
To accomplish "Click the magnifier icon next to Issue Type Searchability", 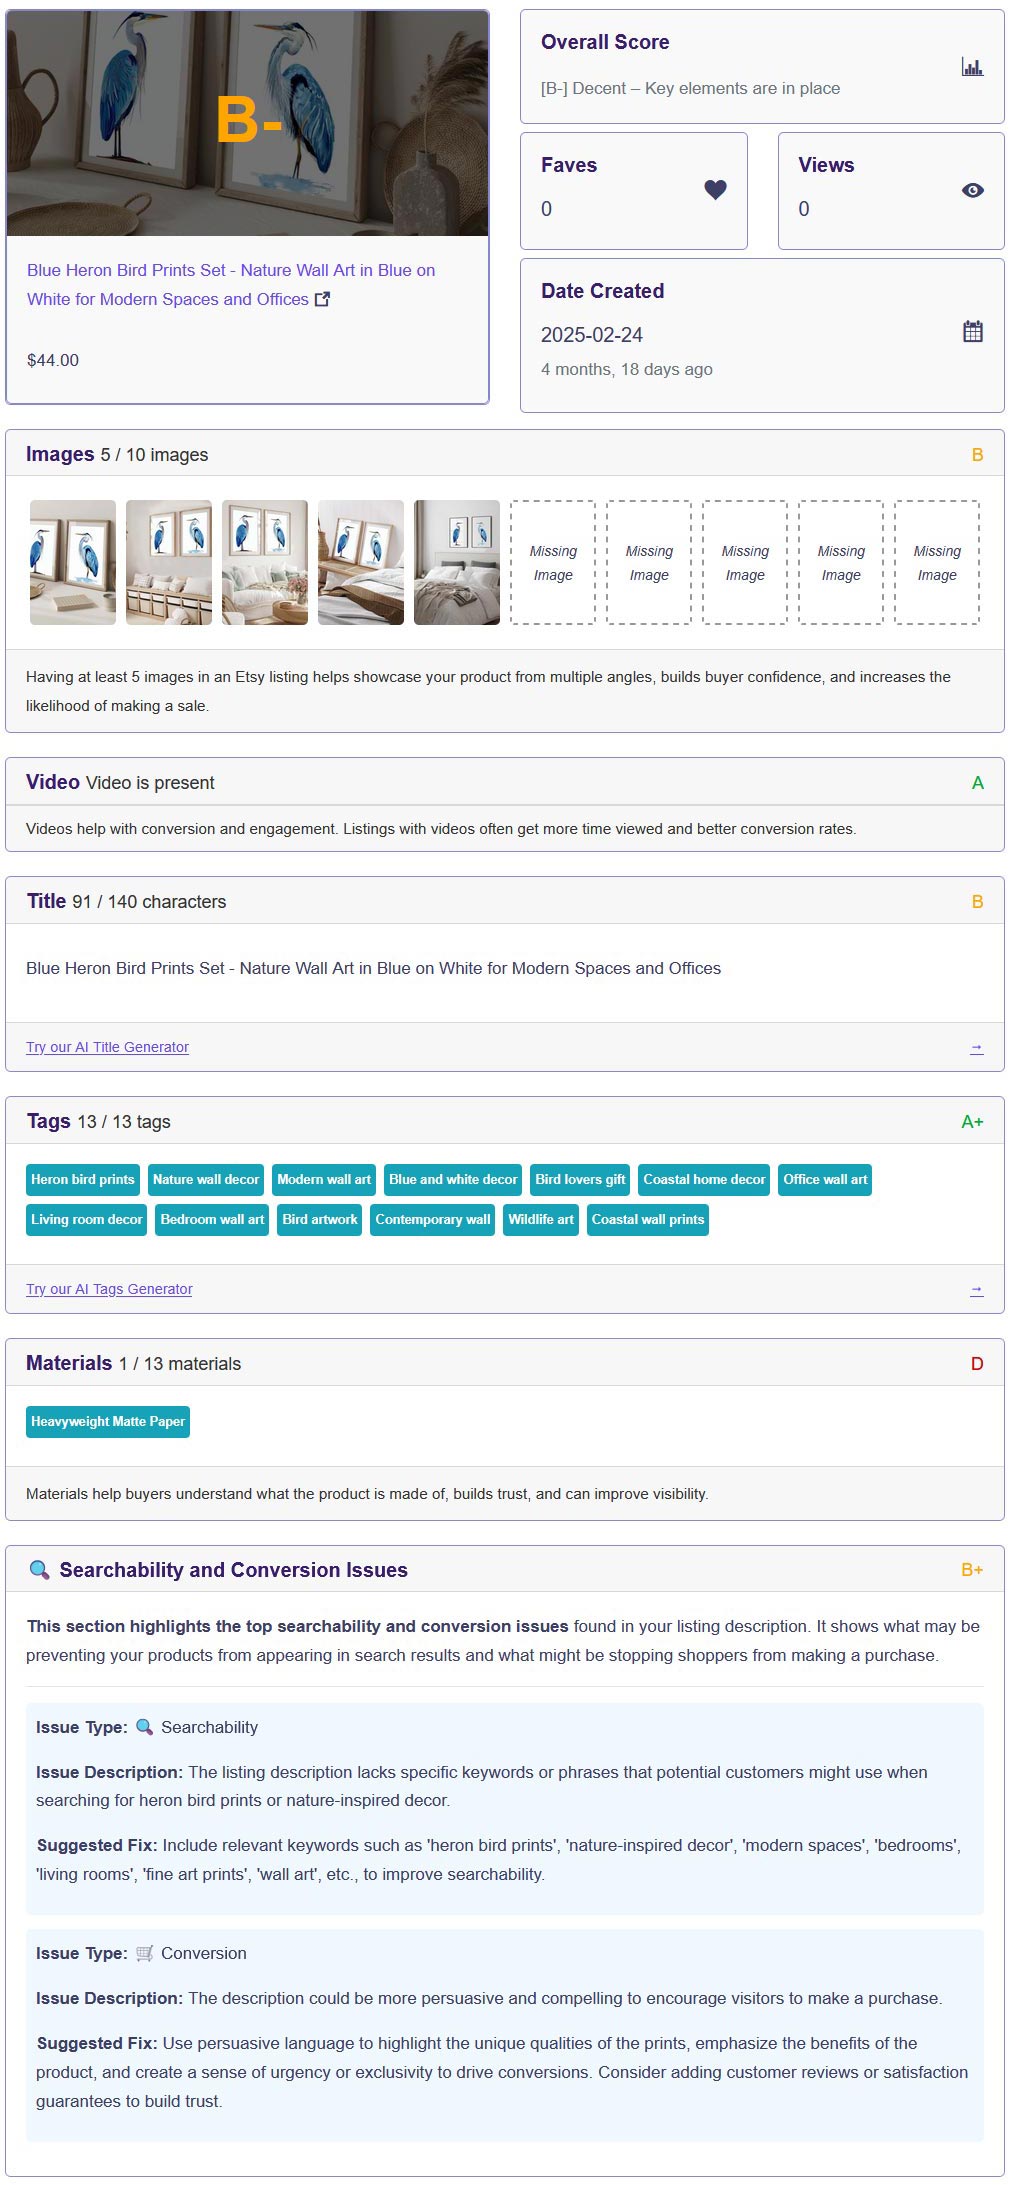I will [x=144, y=1726].
